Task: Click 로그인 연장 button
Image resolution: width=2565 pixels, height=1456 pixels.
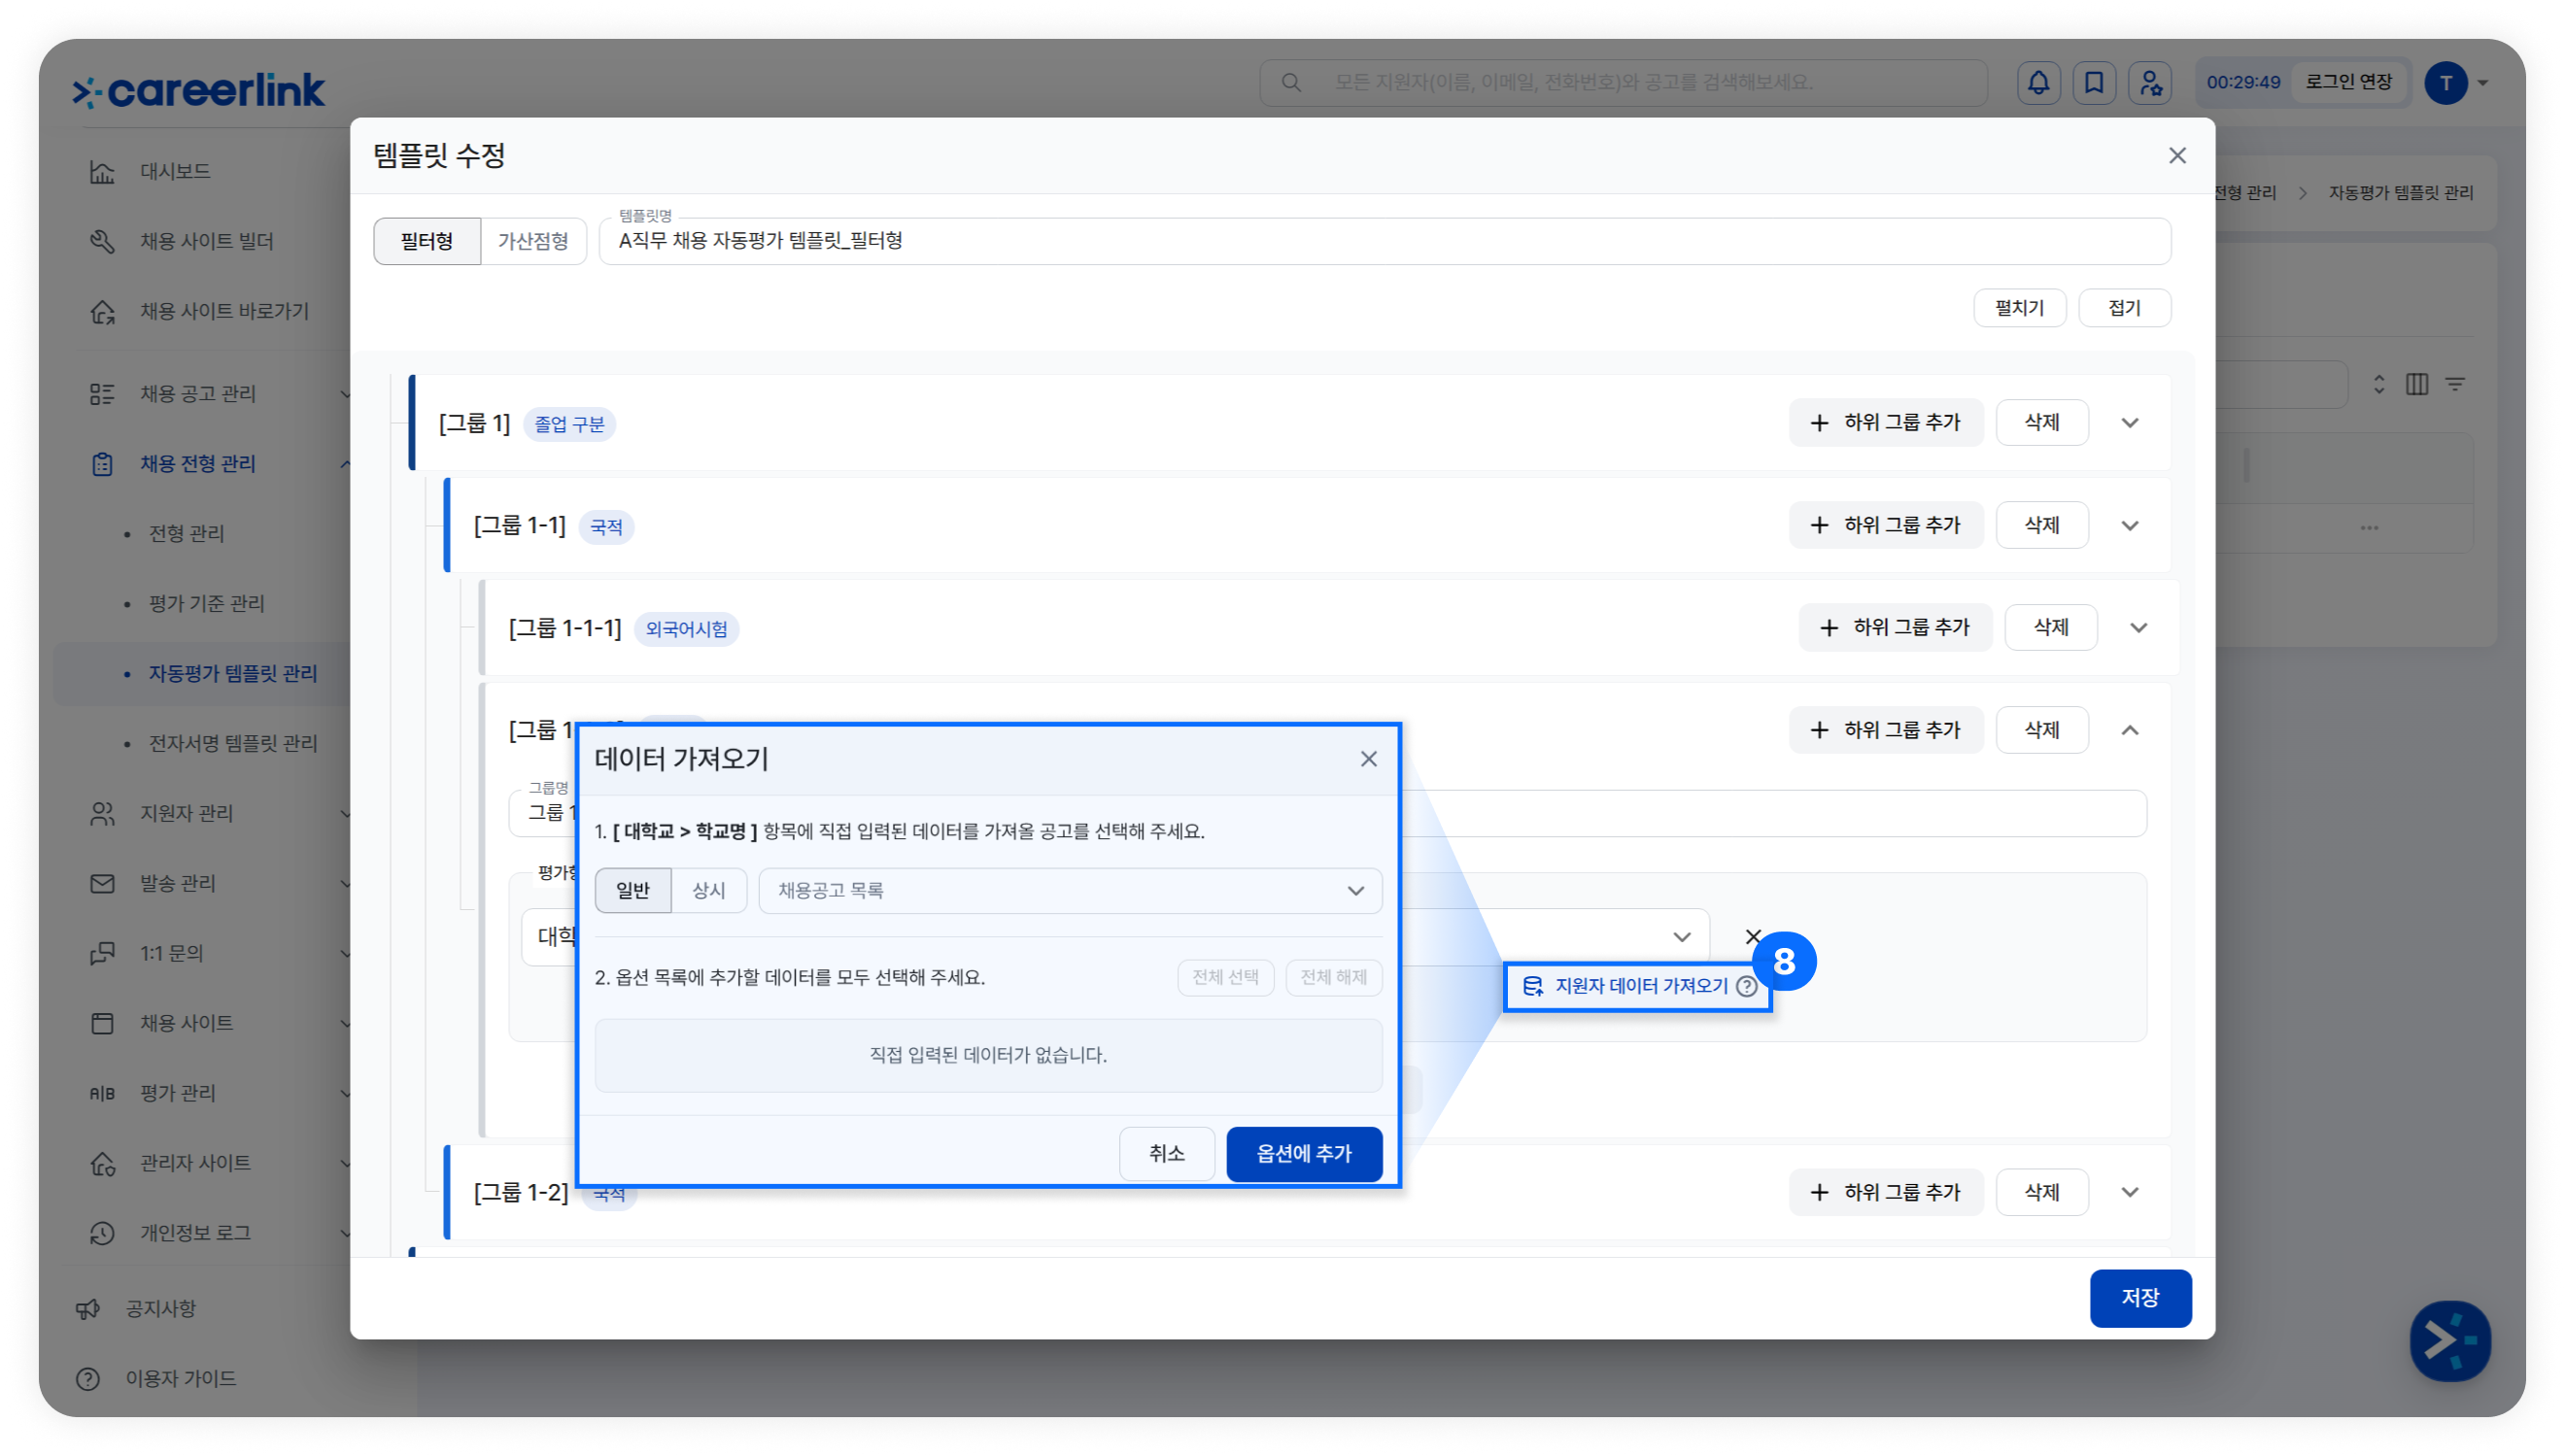Action: (x=2348, y=83)
